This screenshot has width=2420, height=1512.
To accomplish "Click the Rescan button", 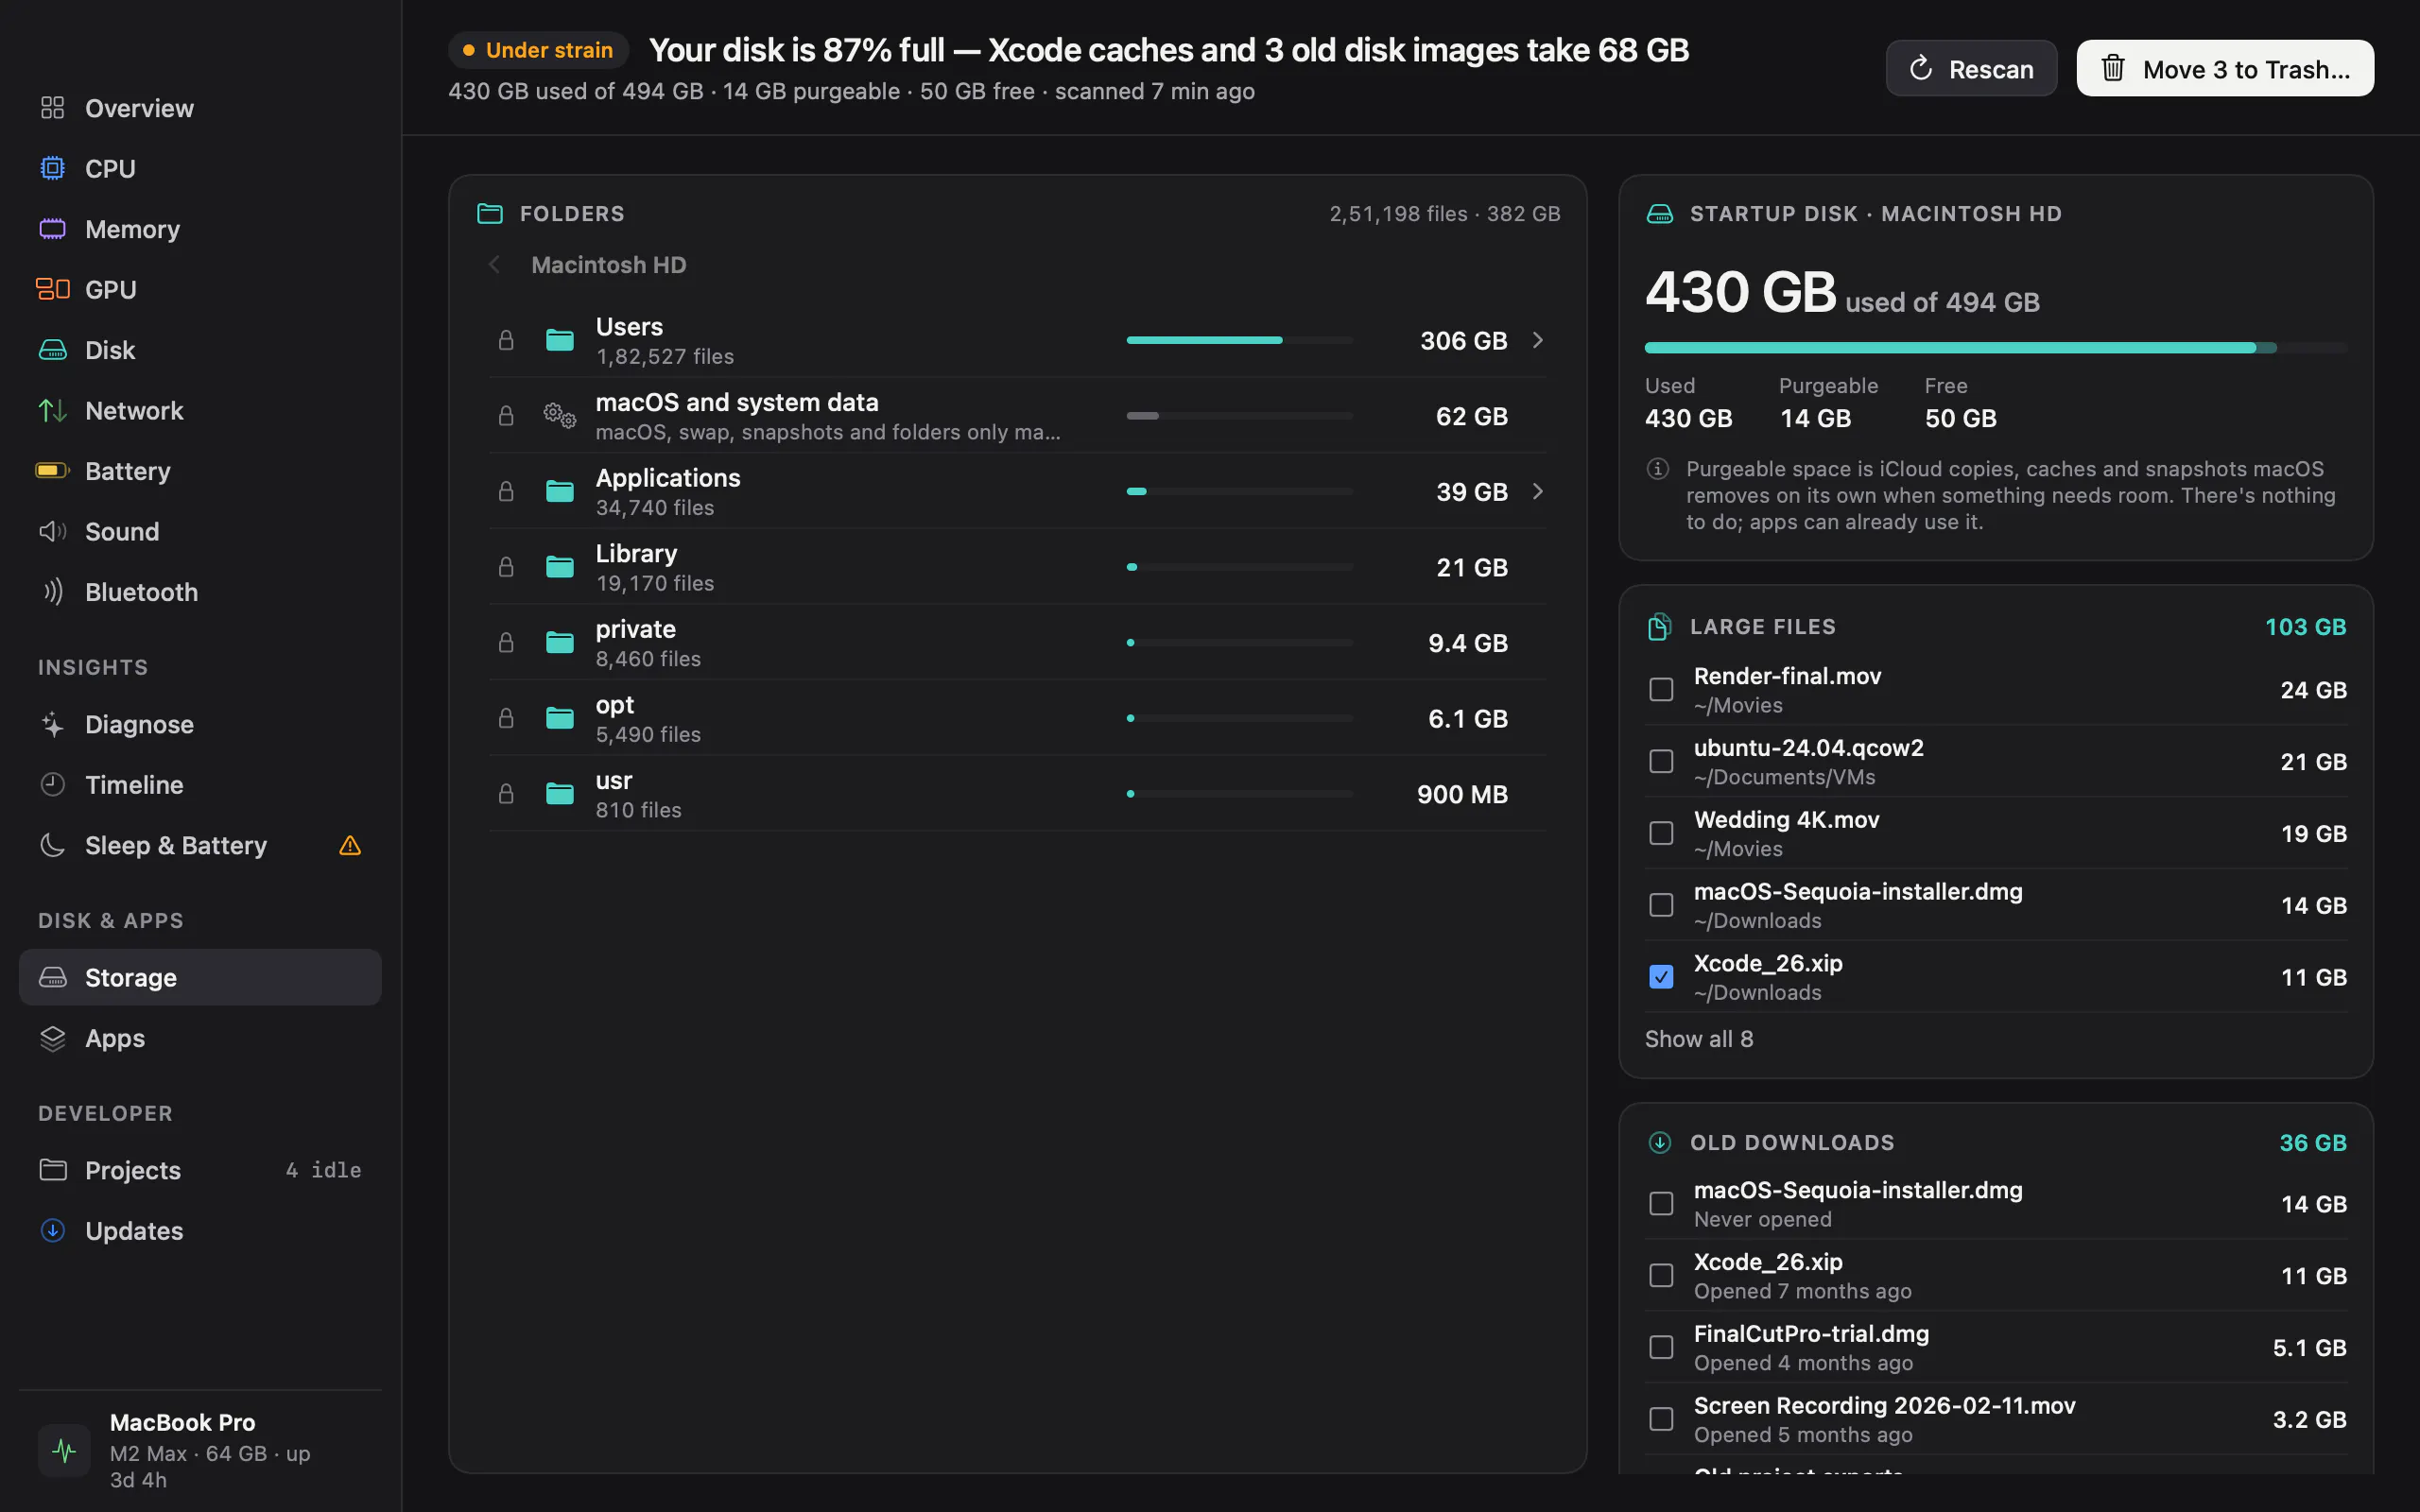I will [x=1971, y=69].
